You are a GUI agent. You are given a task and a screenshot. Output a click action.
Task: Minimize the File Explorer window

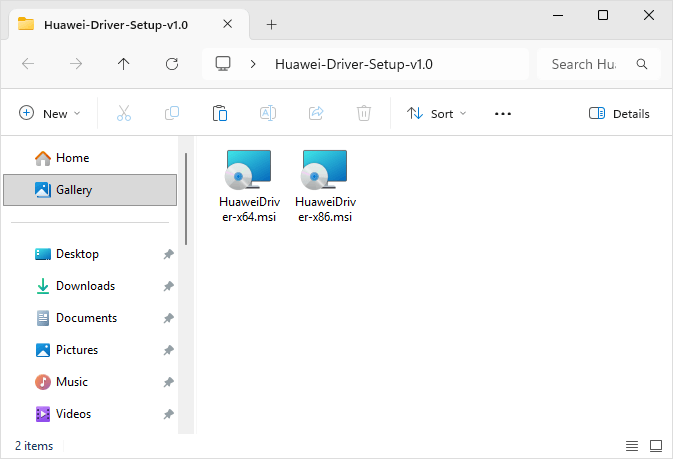pos(558,15)
